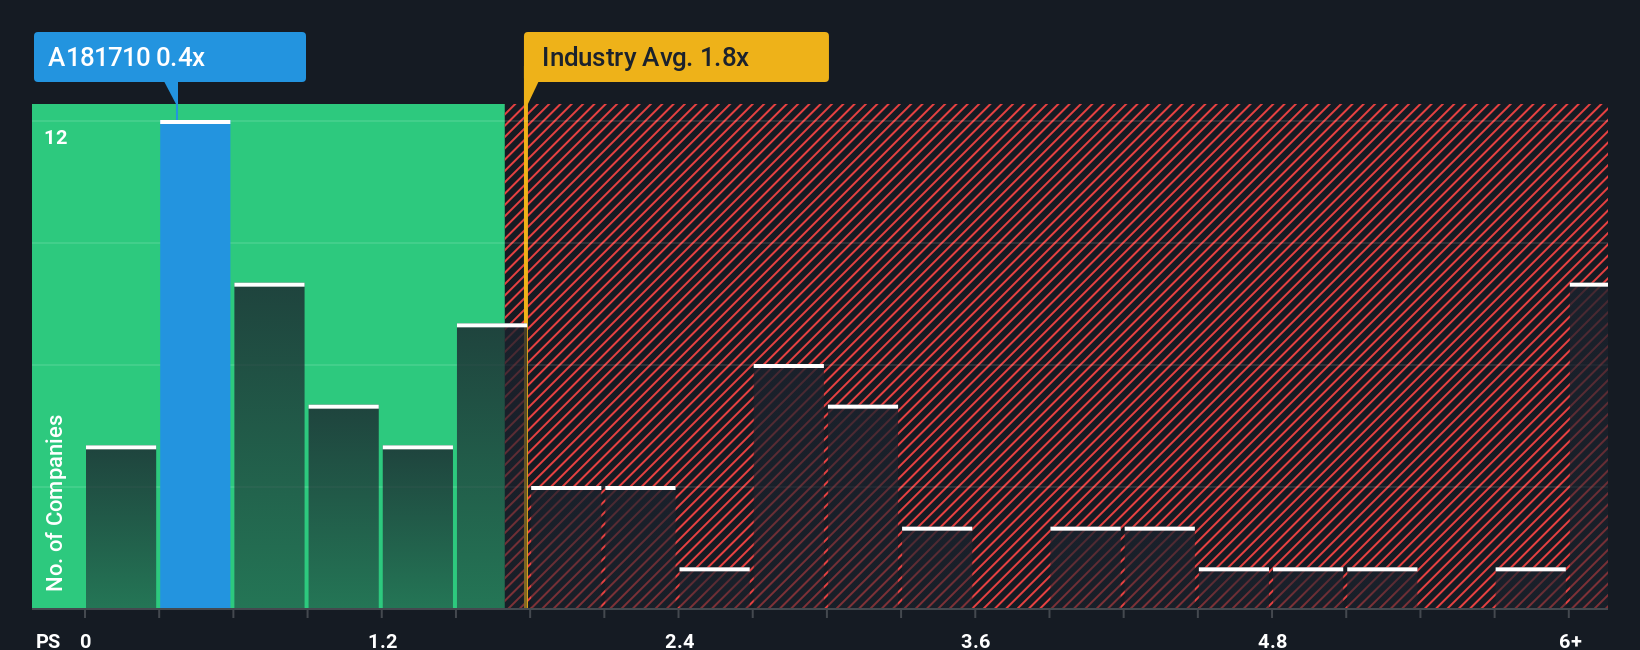Click the 'PS' axis label
The image size is (1640, 650).
point(48,640)
